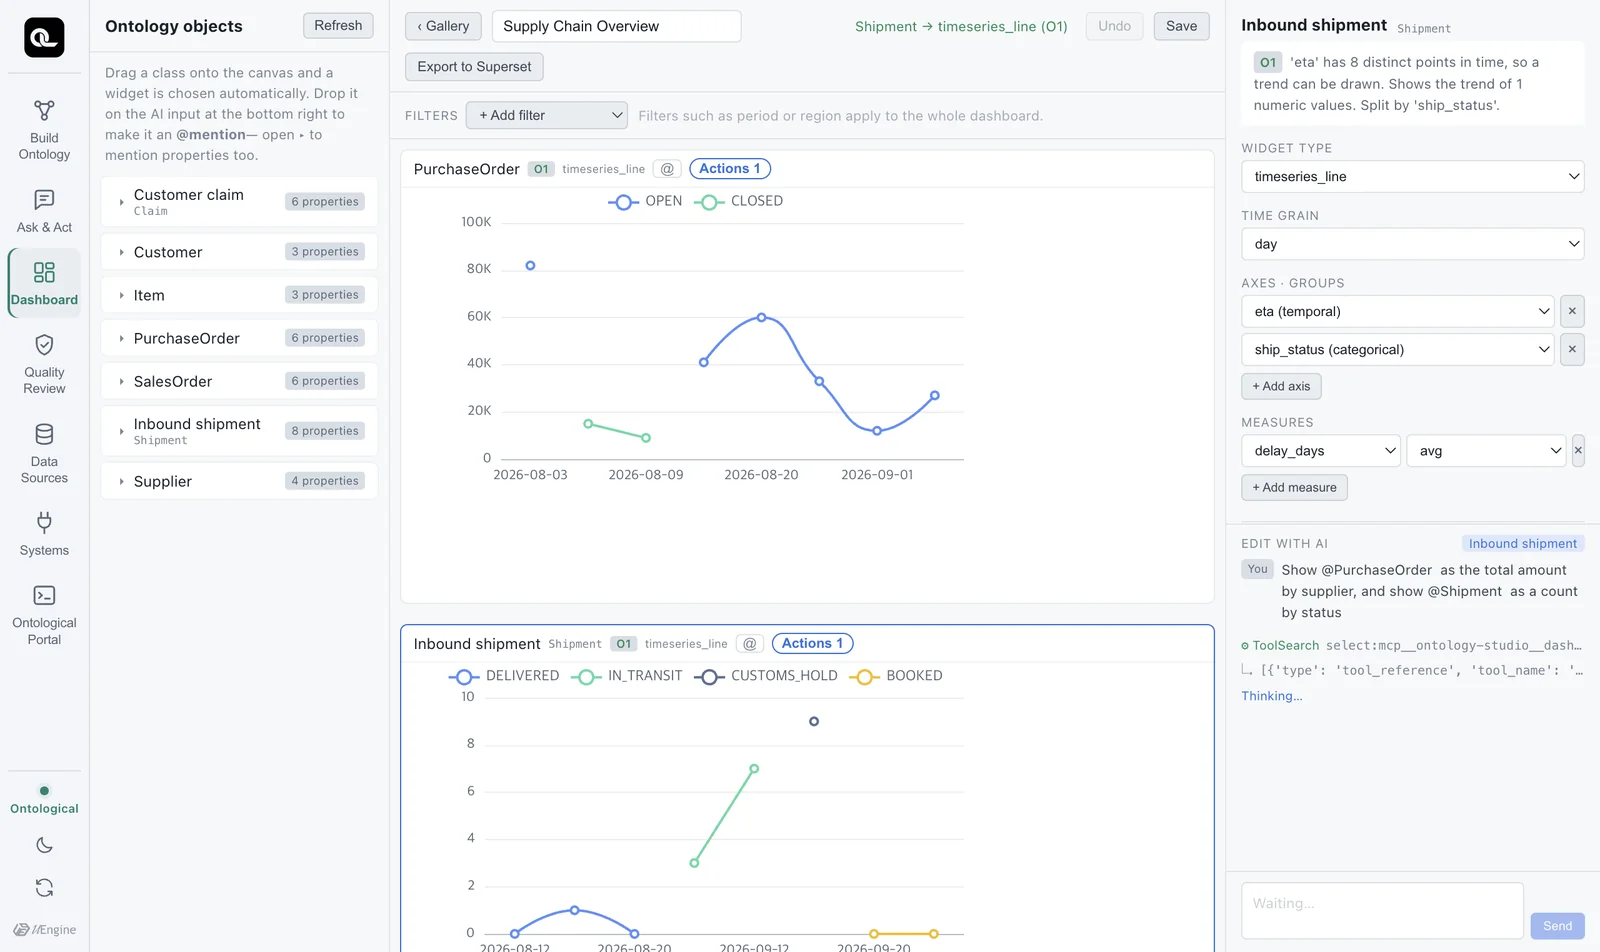Click the Refresh button
Screen dimensions: 1600x952
tap(338, 25)
